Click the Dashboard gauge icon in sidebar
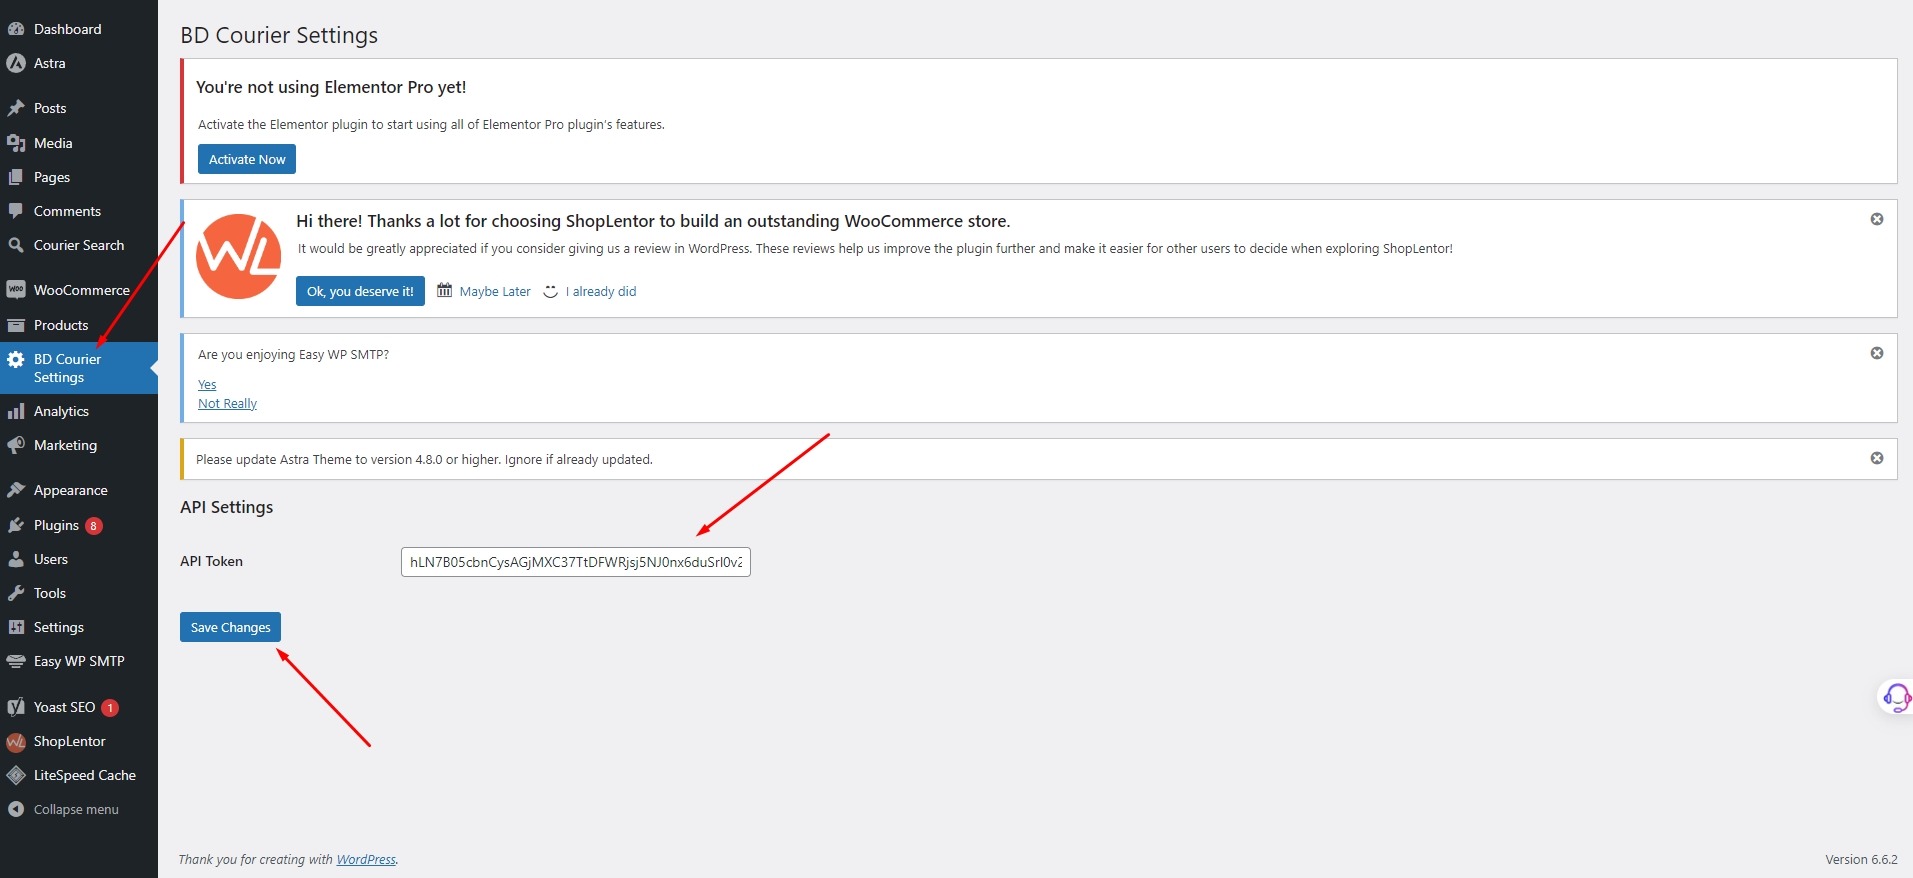 [x=16, y=29]
